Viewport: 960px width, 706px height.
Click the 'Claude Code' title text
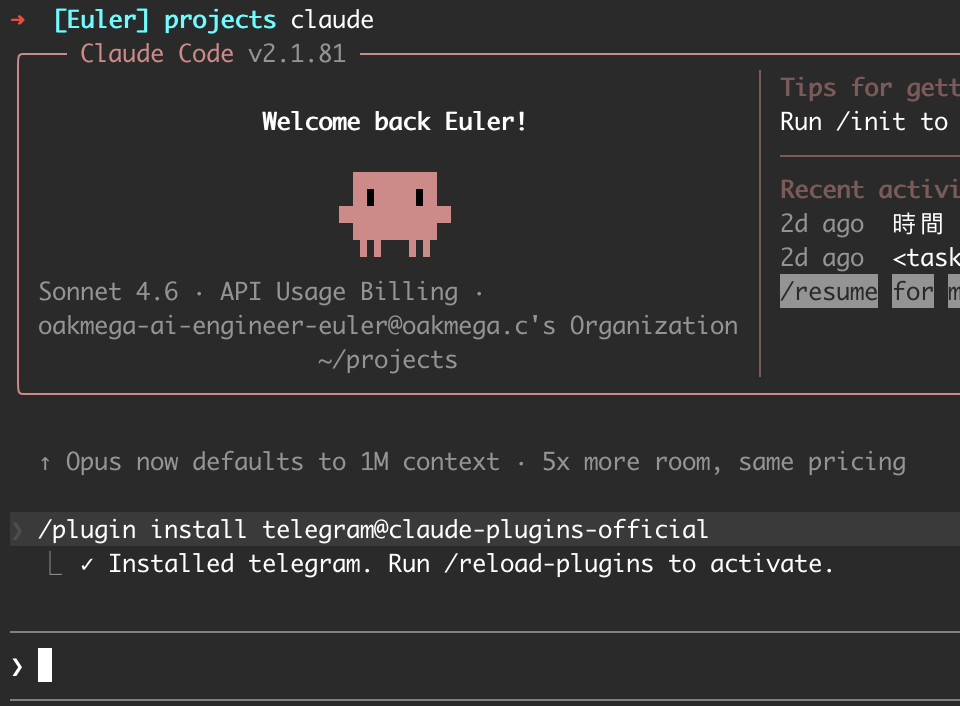coord(157,54)
